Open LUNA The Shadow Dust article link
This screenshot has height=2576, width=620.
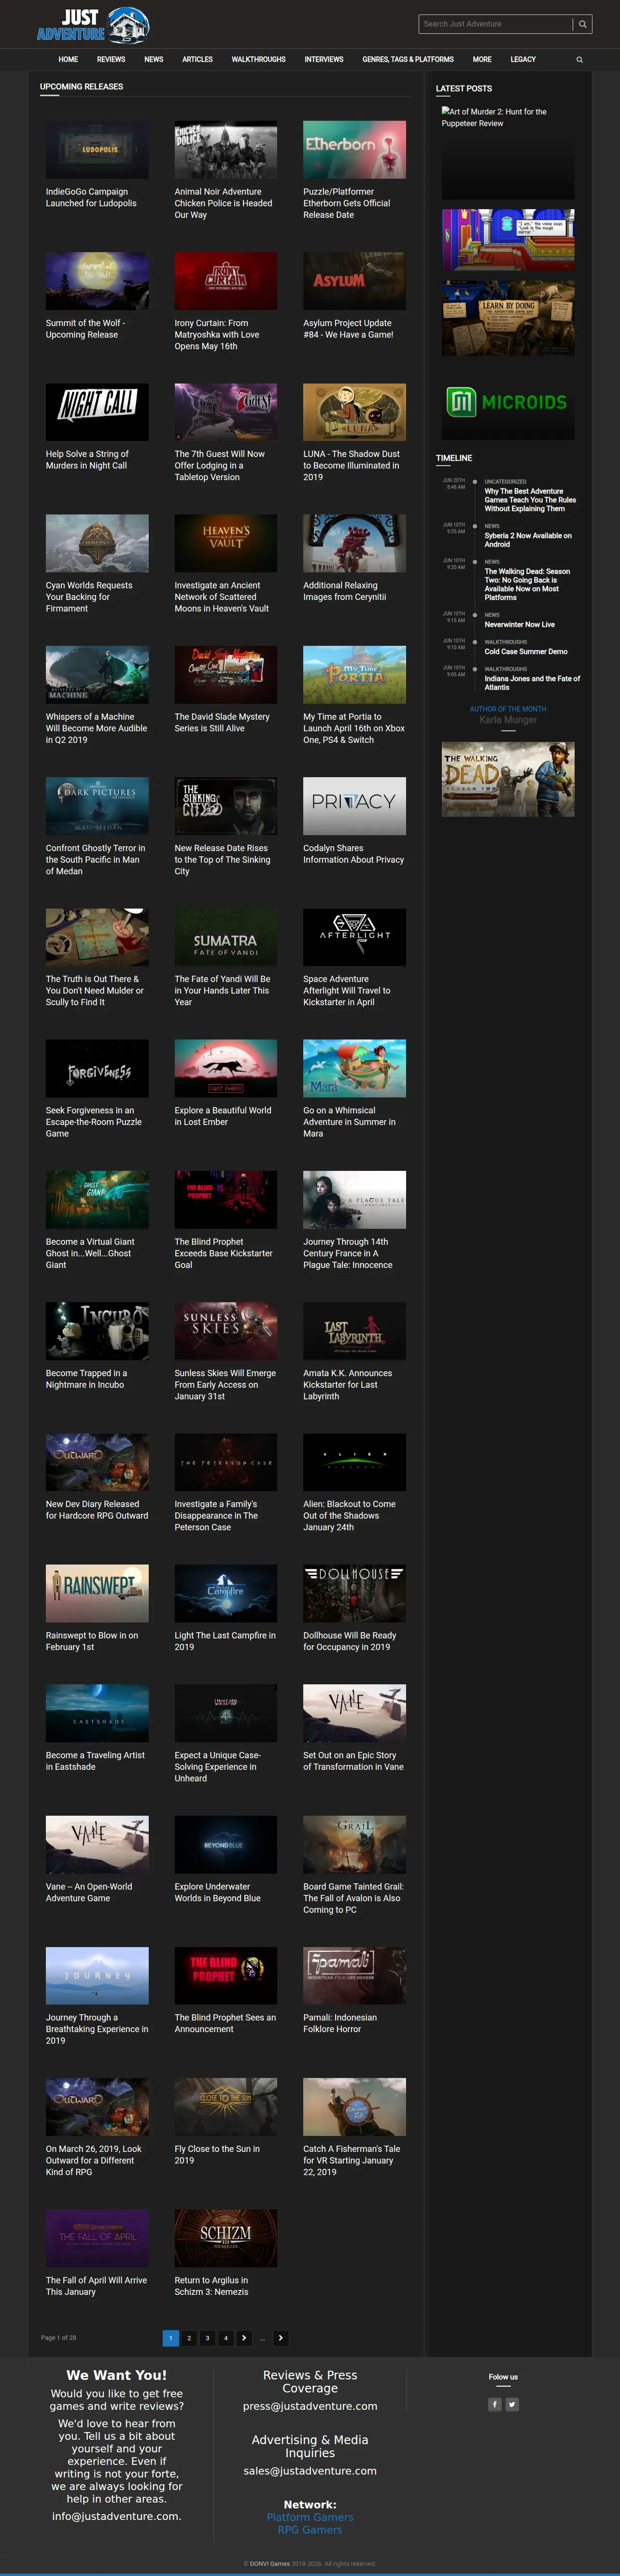tap(352, 466)
